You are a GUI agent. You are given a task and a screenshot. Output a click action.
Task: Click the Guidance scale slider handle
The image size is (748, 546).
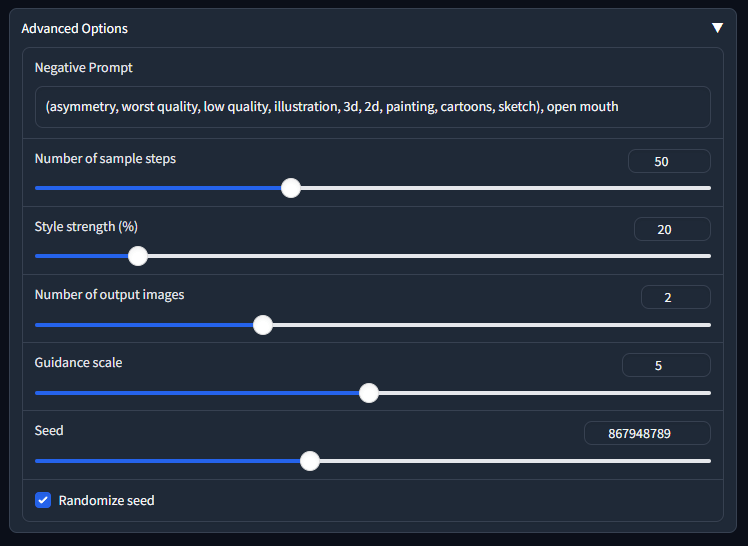tap(369, 393)
